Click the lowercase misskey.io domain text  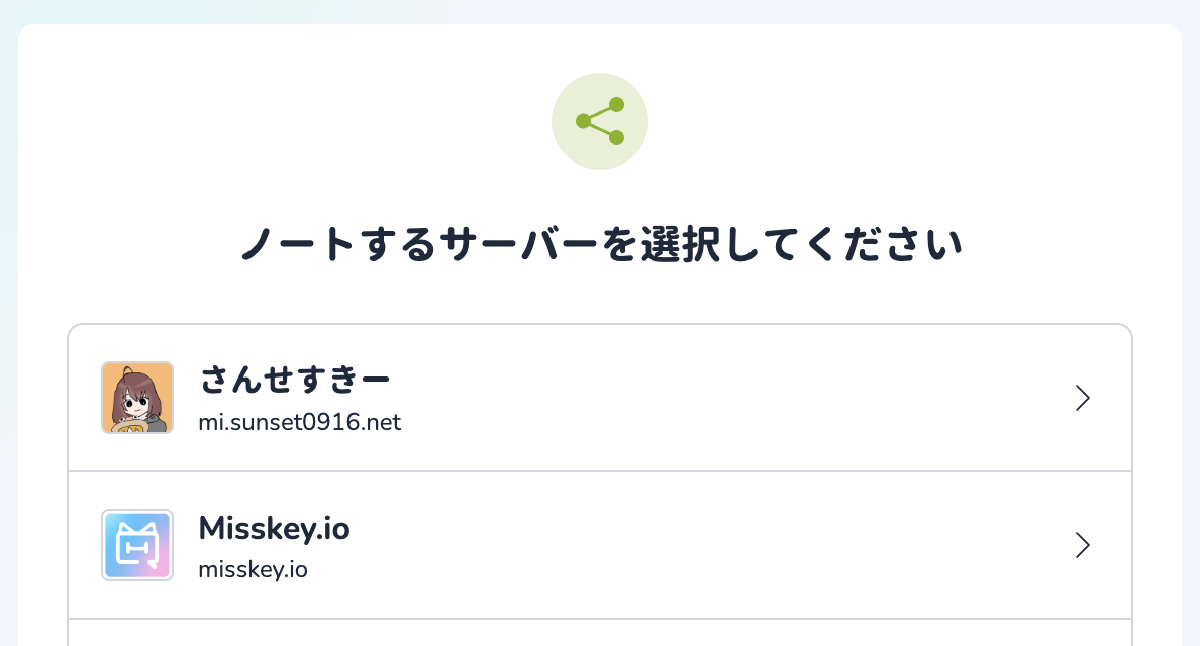coord(253,570)
